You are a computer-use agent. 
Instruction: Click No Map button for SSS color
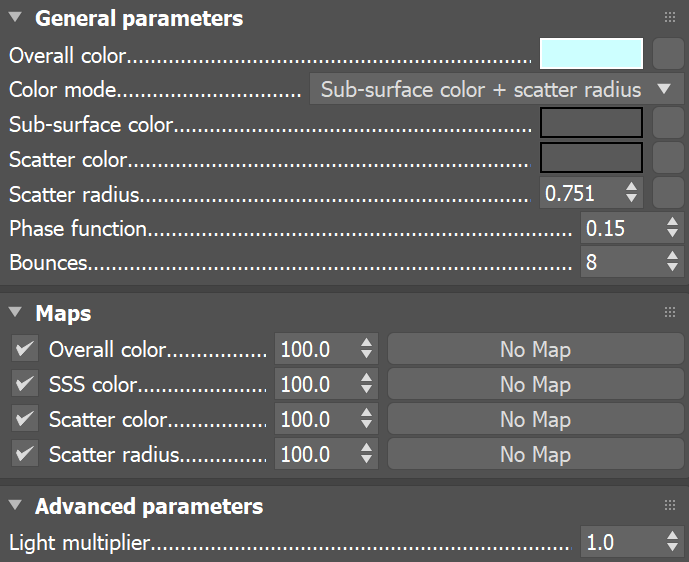tap(536, 384)
